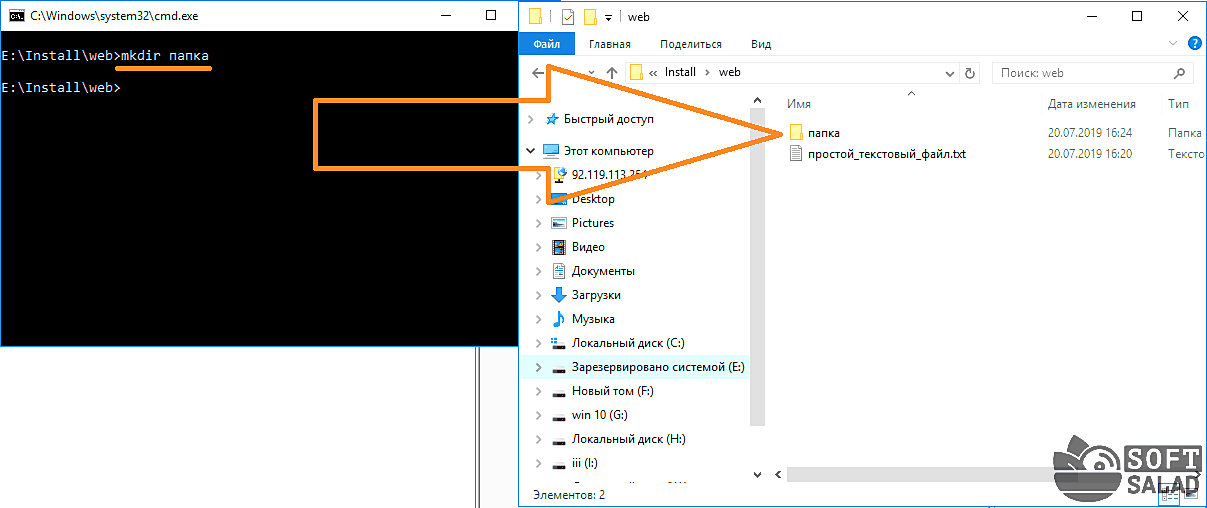The image size is (1207, 508).
Task: Open Explorer help via question mark icon
Action: (x=1194, y=44)
